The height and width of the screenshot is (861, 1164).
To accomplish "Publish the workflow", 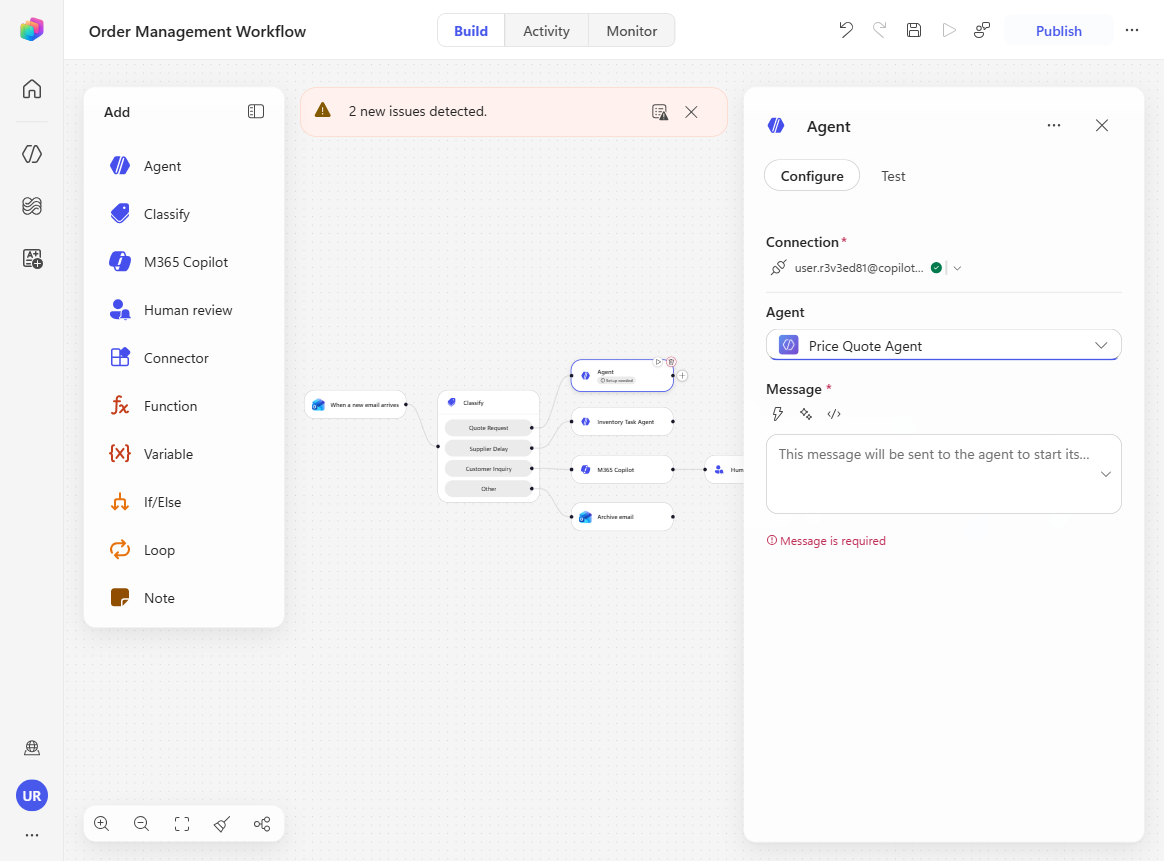I will [x=1059, y=31].
